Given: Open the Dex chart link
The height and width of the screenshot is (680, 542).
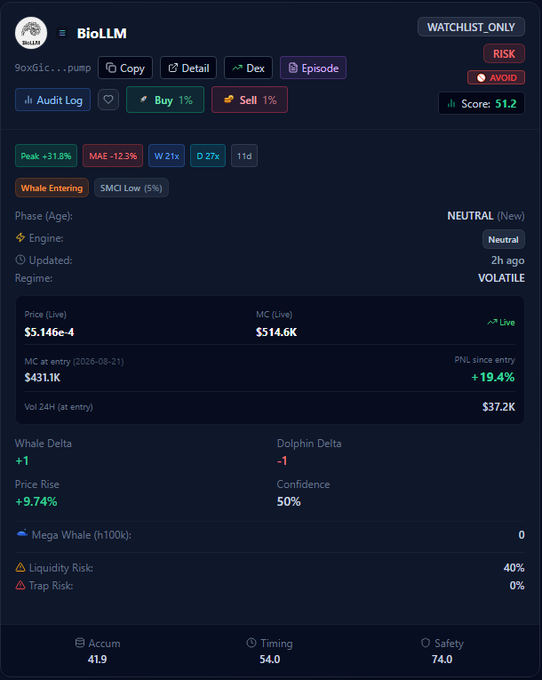Looking at the screenshot, I should (x=248, y=68).
